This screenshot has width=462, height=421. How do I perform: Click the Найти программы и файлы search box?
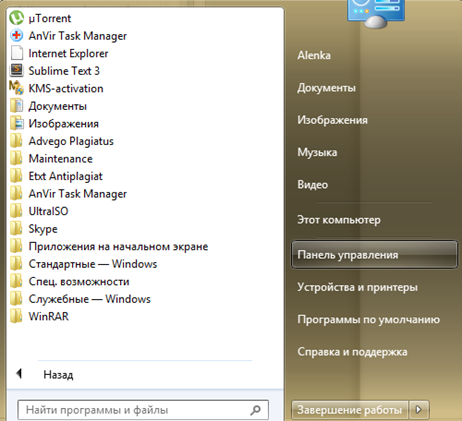coord(143,410)
